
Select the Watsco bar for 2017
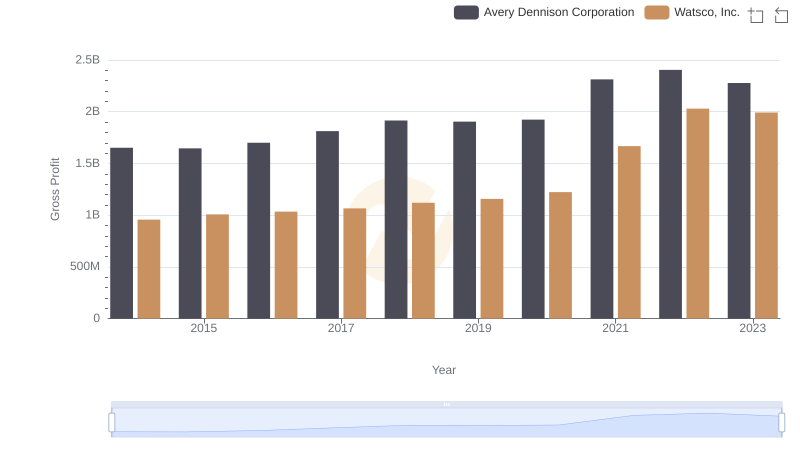click(355, 263)
